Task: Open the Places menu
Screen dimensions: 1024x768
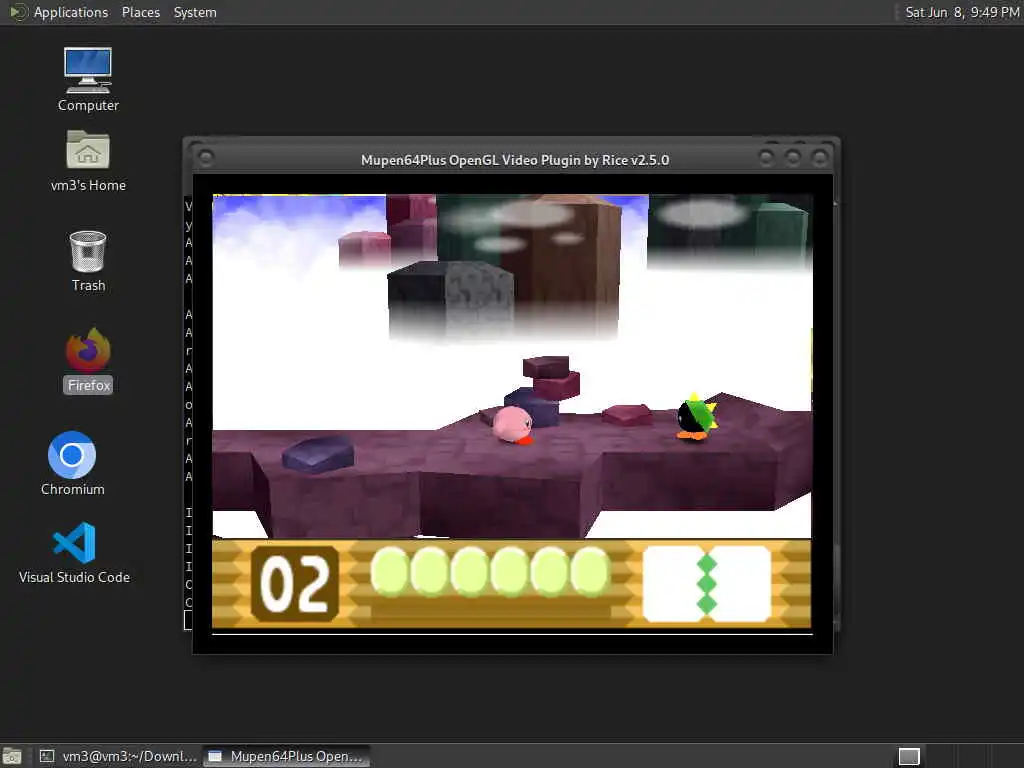Action: (140, 12)
